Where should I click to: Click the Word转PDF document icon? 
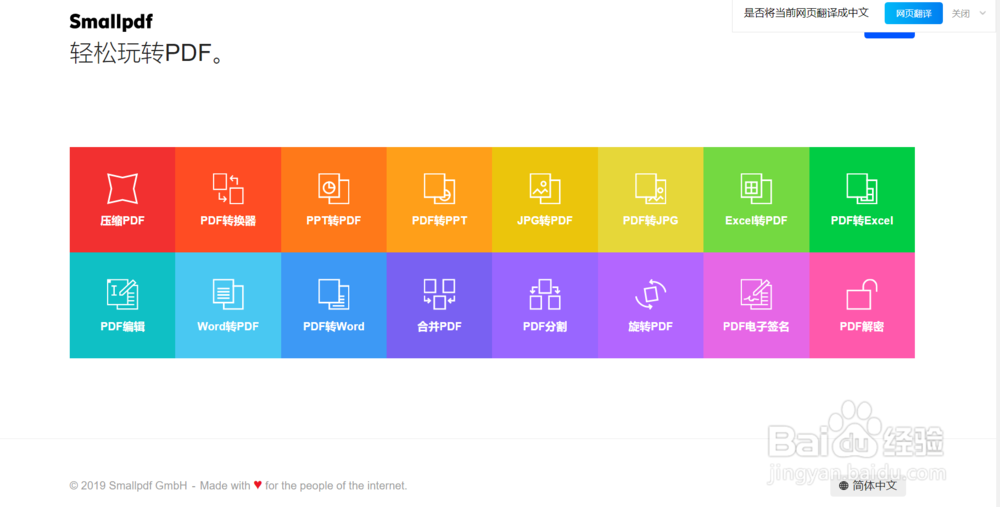(228, 294)
